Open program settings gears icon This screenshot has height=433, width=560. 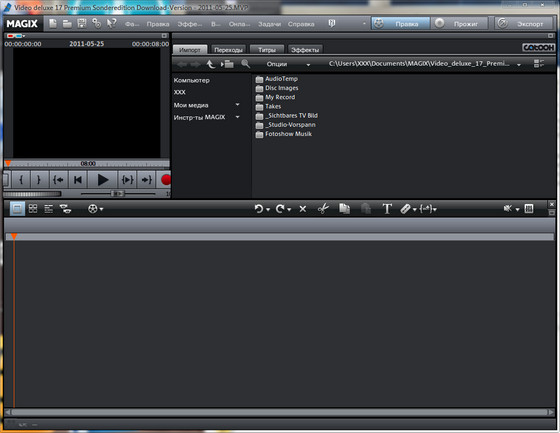coord(96,24)
